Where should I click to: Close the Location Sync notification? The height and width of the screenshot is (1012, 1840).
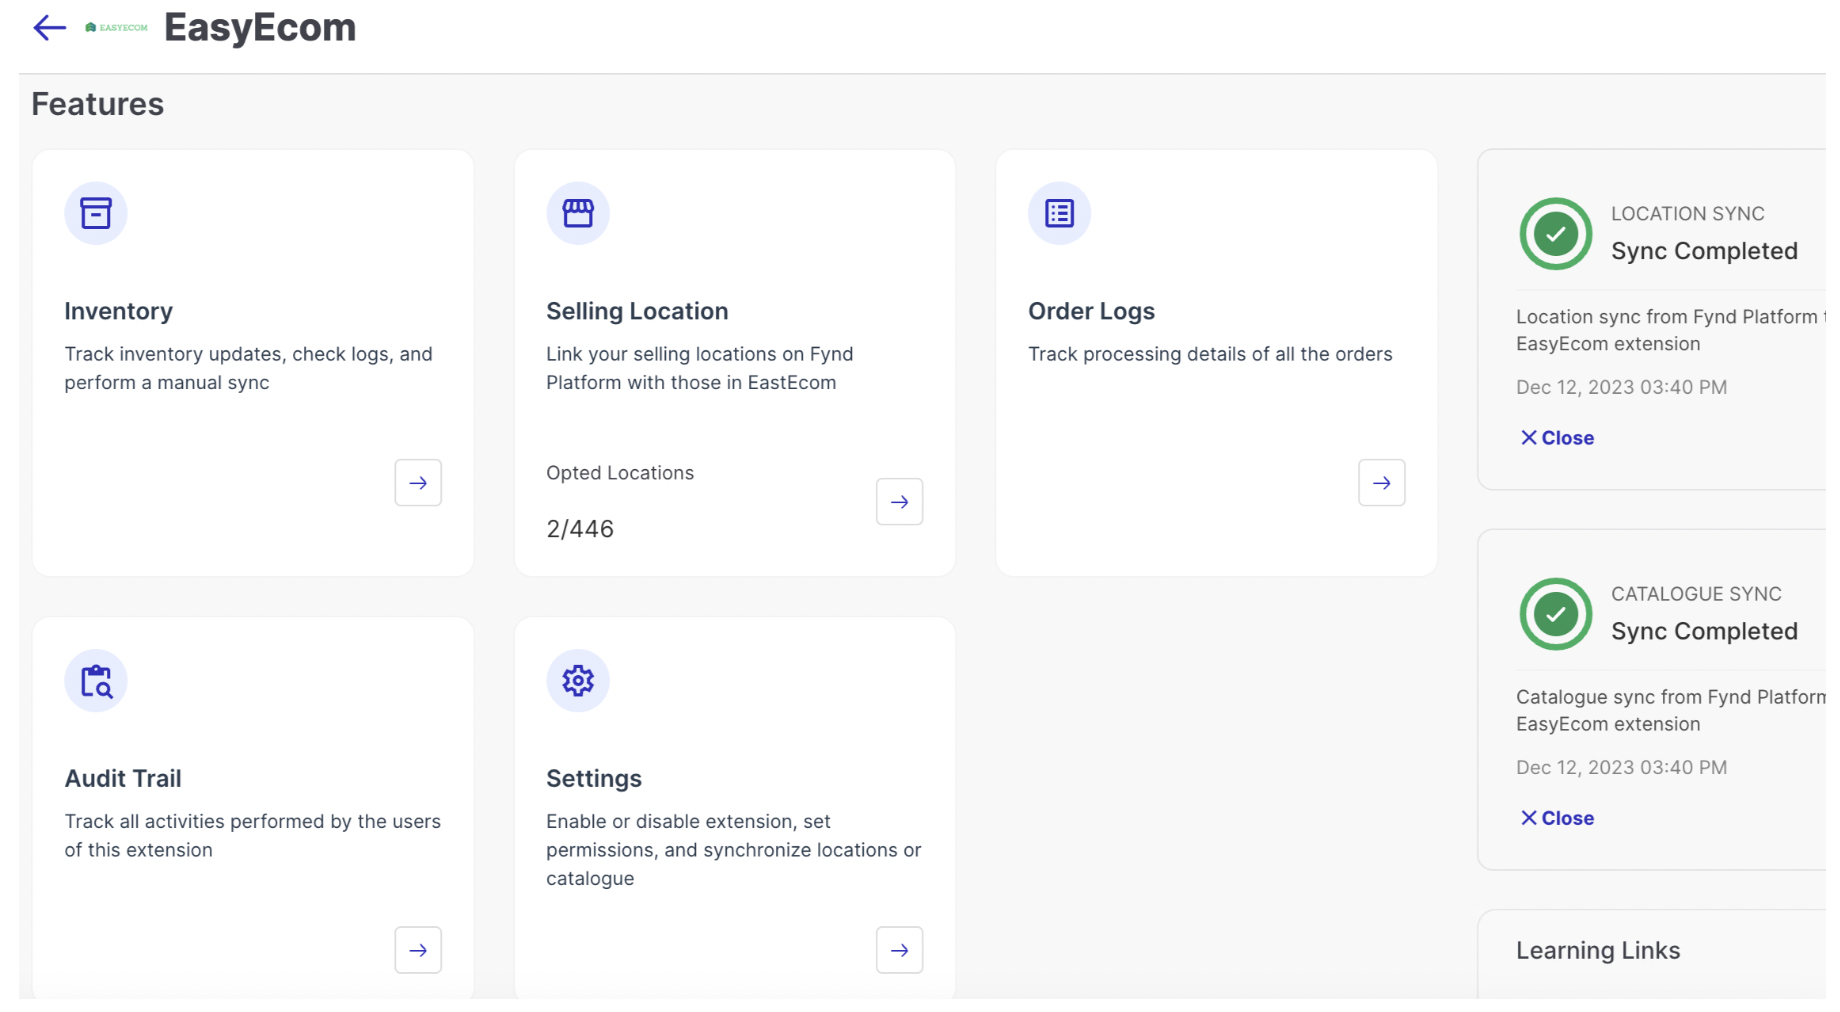(x=1557, y=438)
